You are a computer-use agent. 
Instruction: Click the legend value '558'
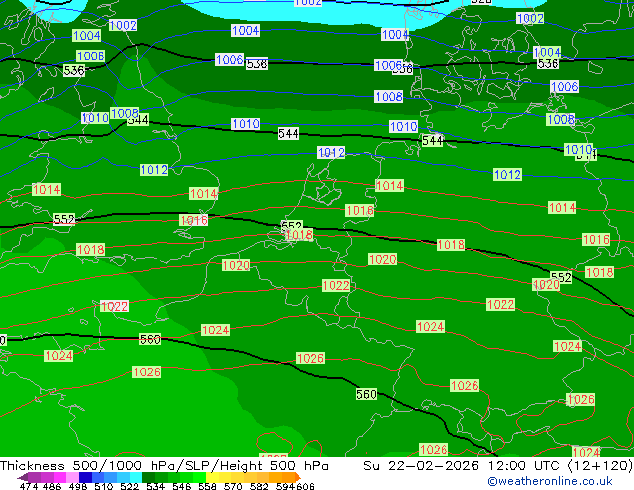tap(207, 486)
